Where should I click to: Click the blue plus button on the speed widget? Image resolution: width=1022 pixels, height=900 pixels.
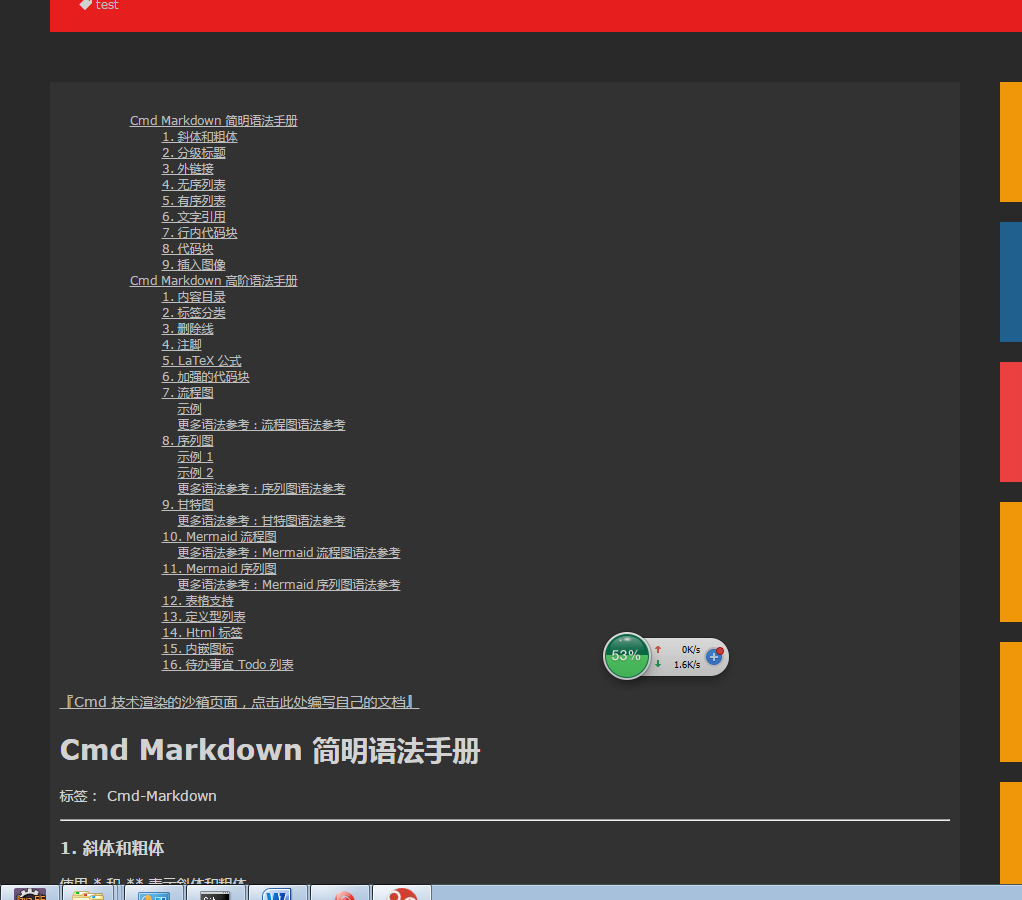[714, 657]
